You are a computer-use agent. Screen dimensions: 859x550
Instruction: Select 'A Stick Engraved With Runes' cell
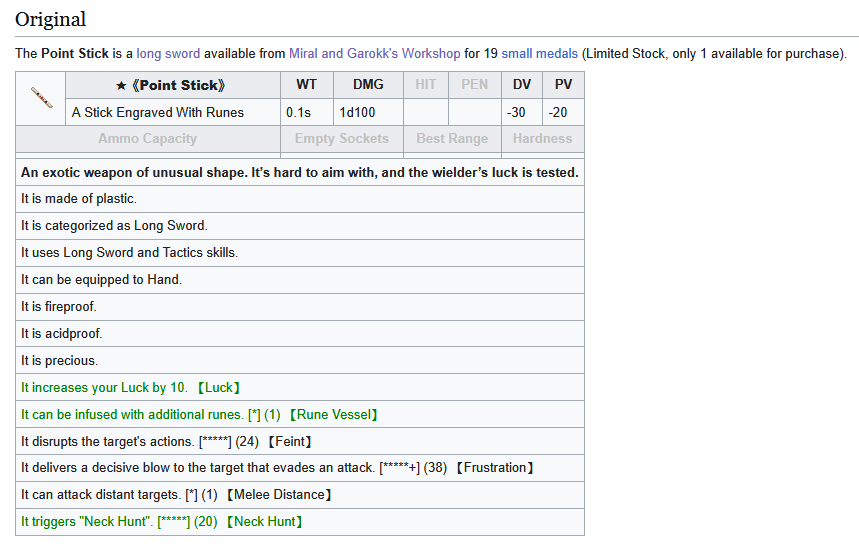tap(173, 112)
